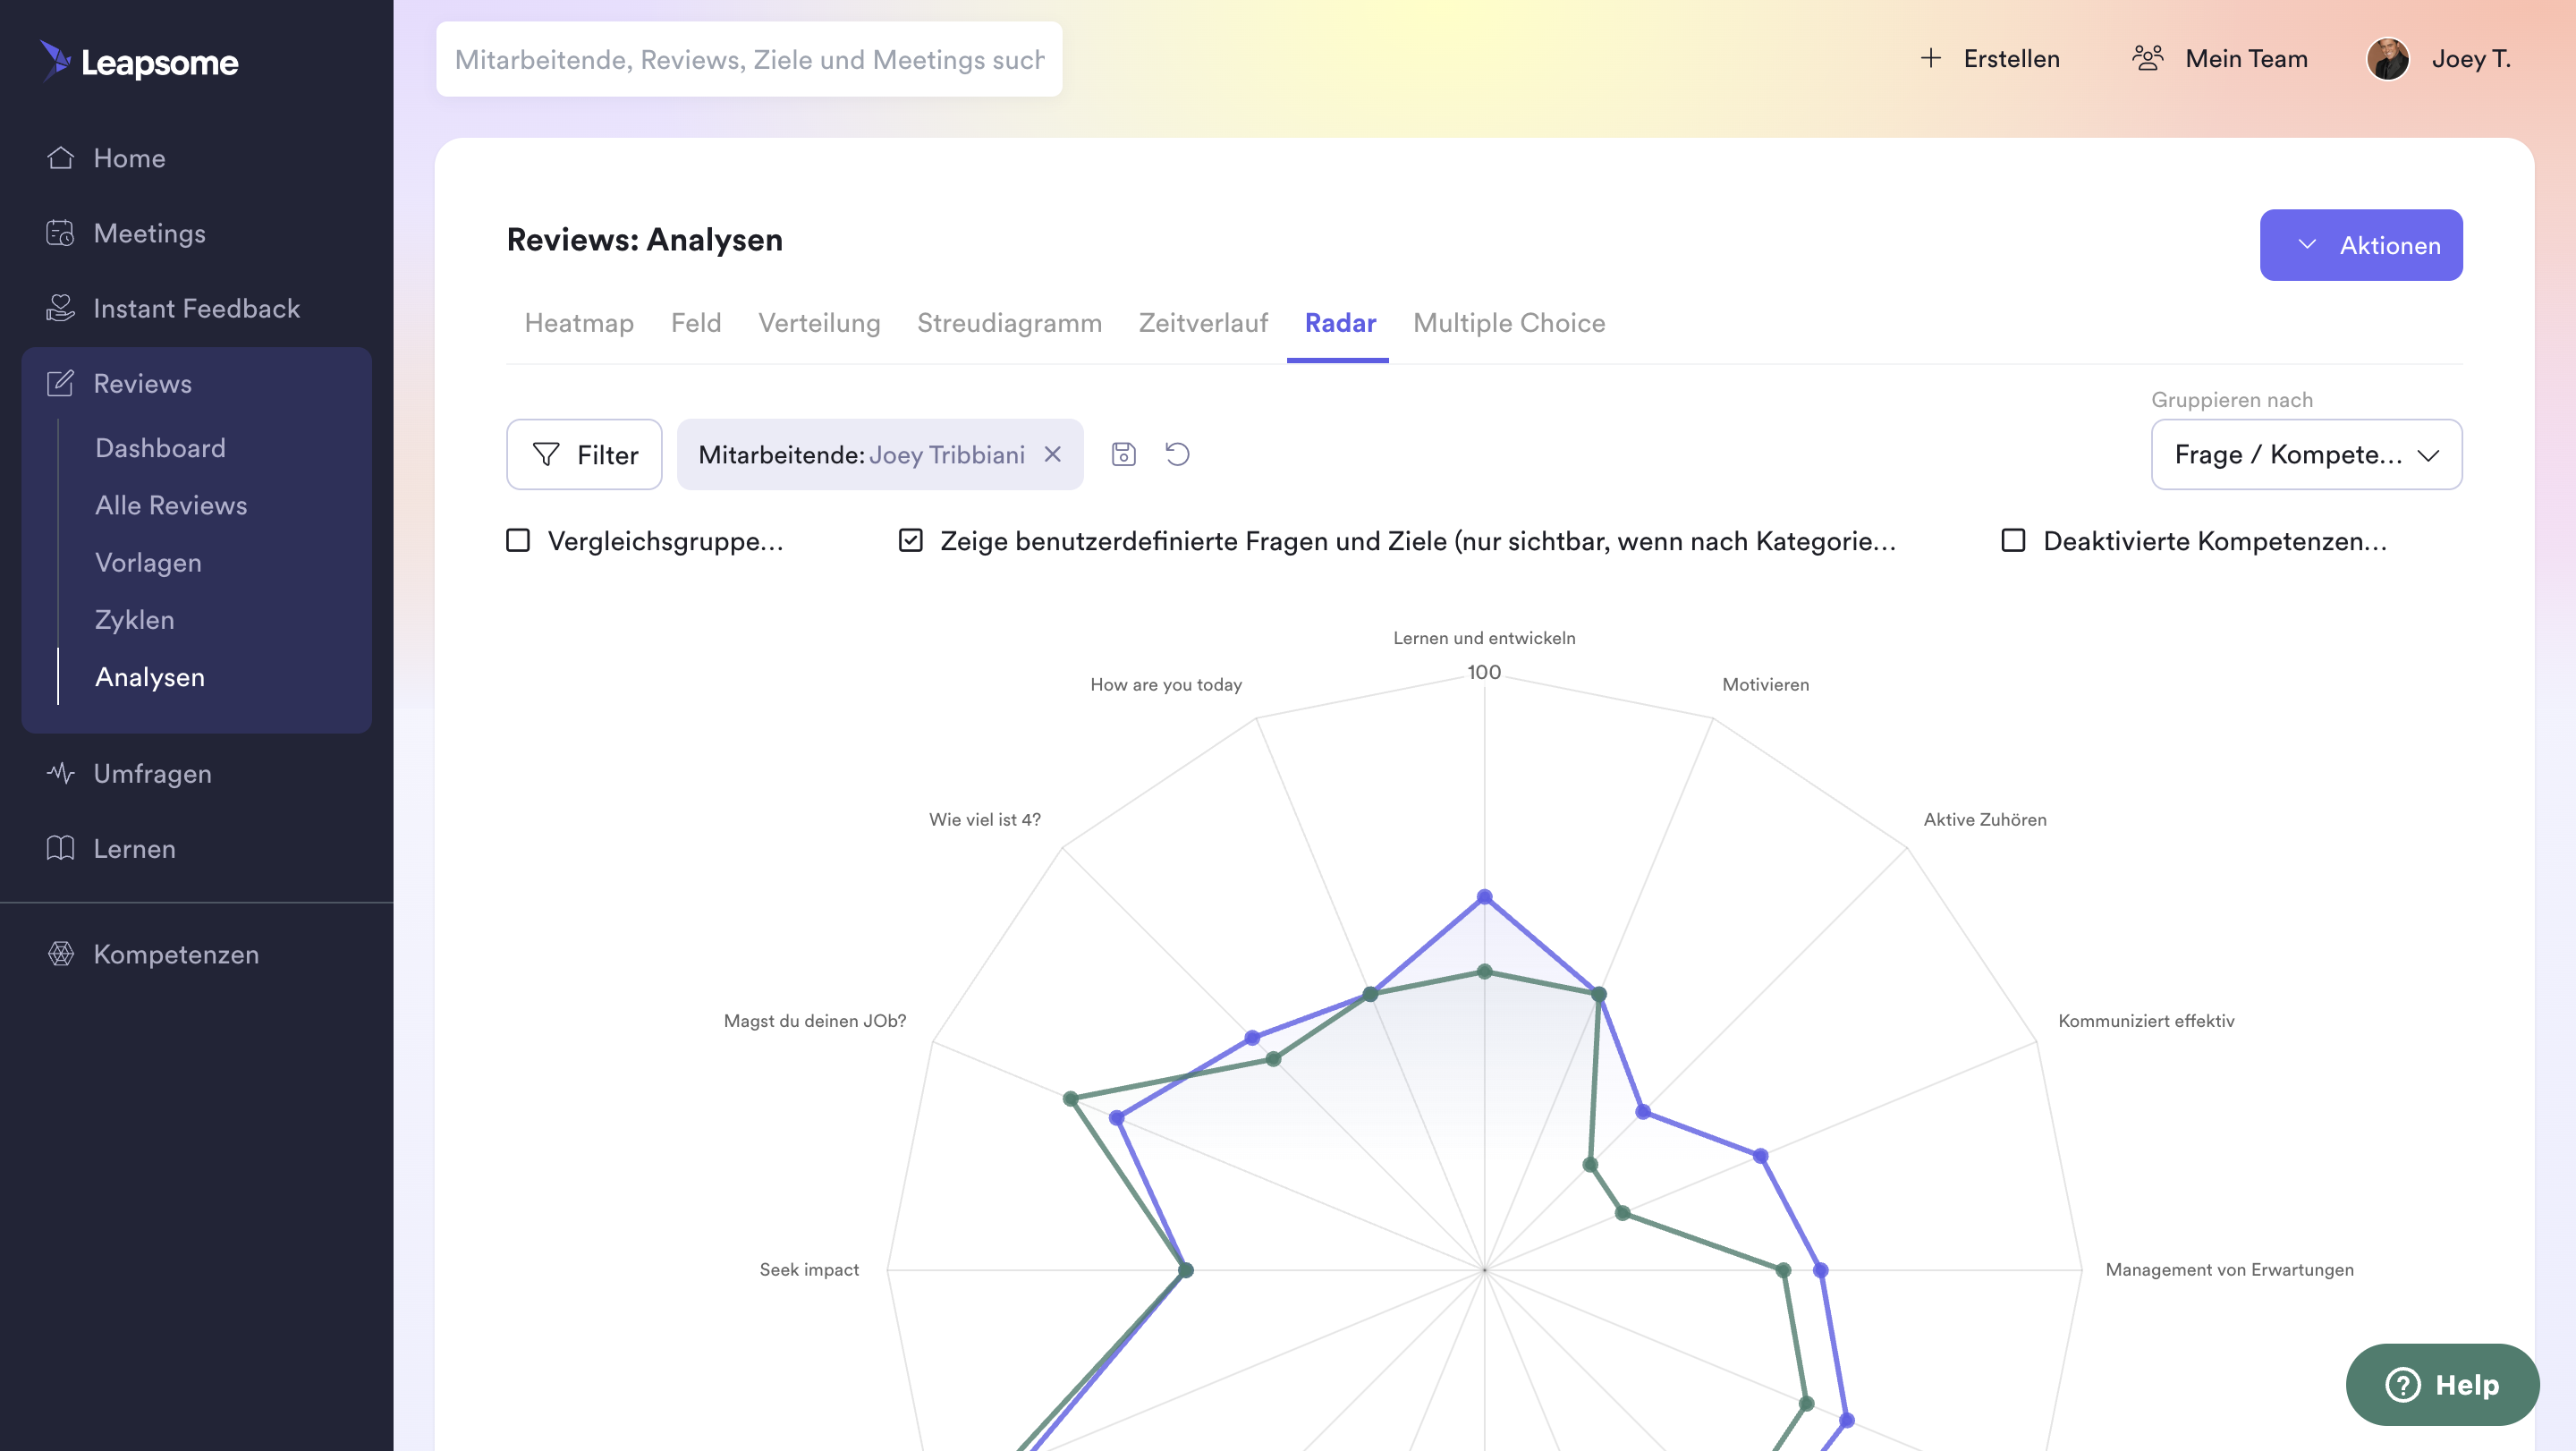Screen dimensions: 2576x1451
Task: Click the Mitarbeitende: Joey Tribbiani filter chip text
Action: 861,454
